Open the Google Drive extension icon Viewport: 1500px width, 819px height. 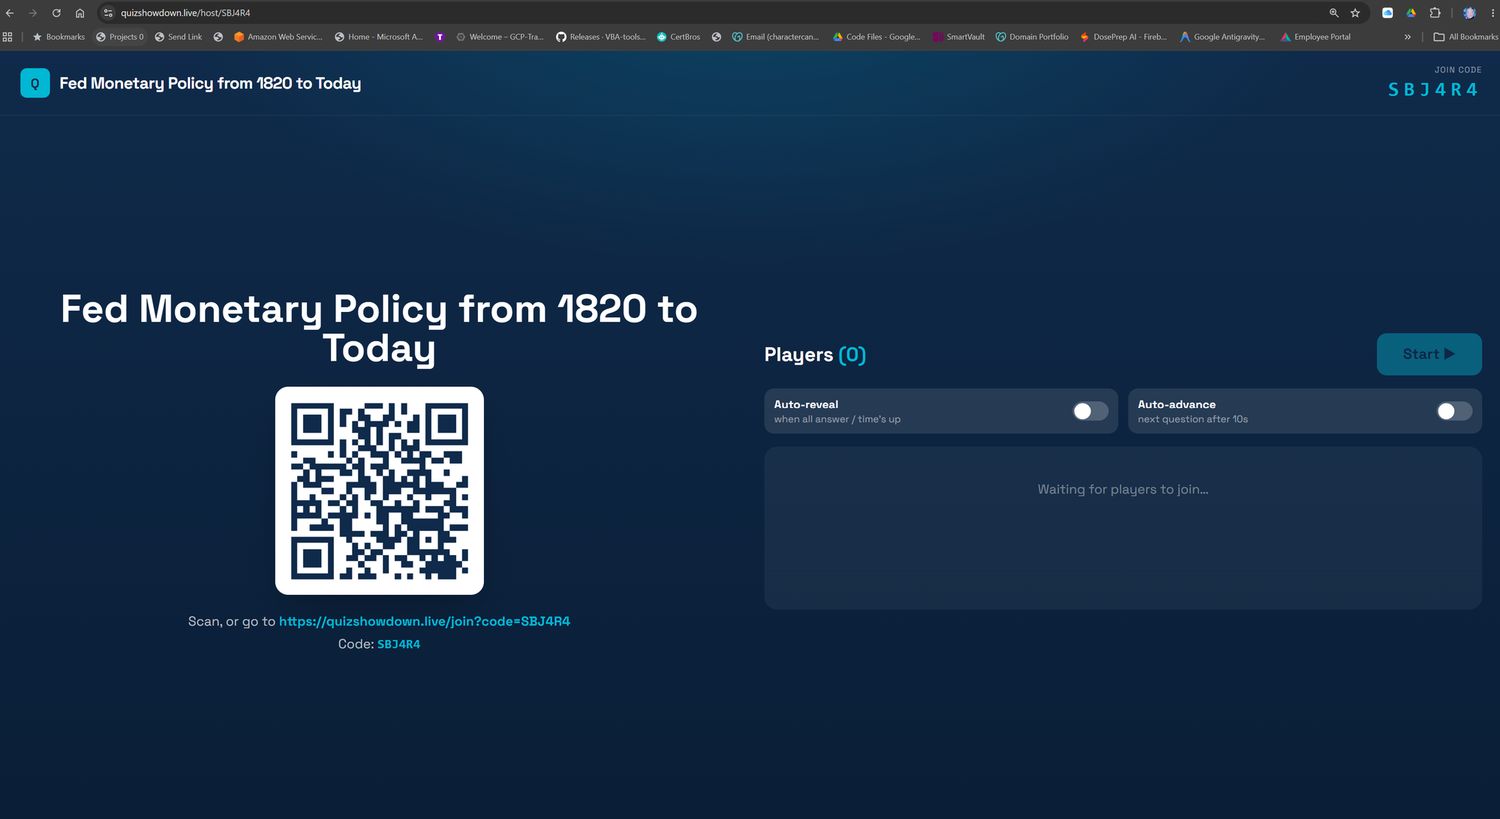click(1411, 13)
